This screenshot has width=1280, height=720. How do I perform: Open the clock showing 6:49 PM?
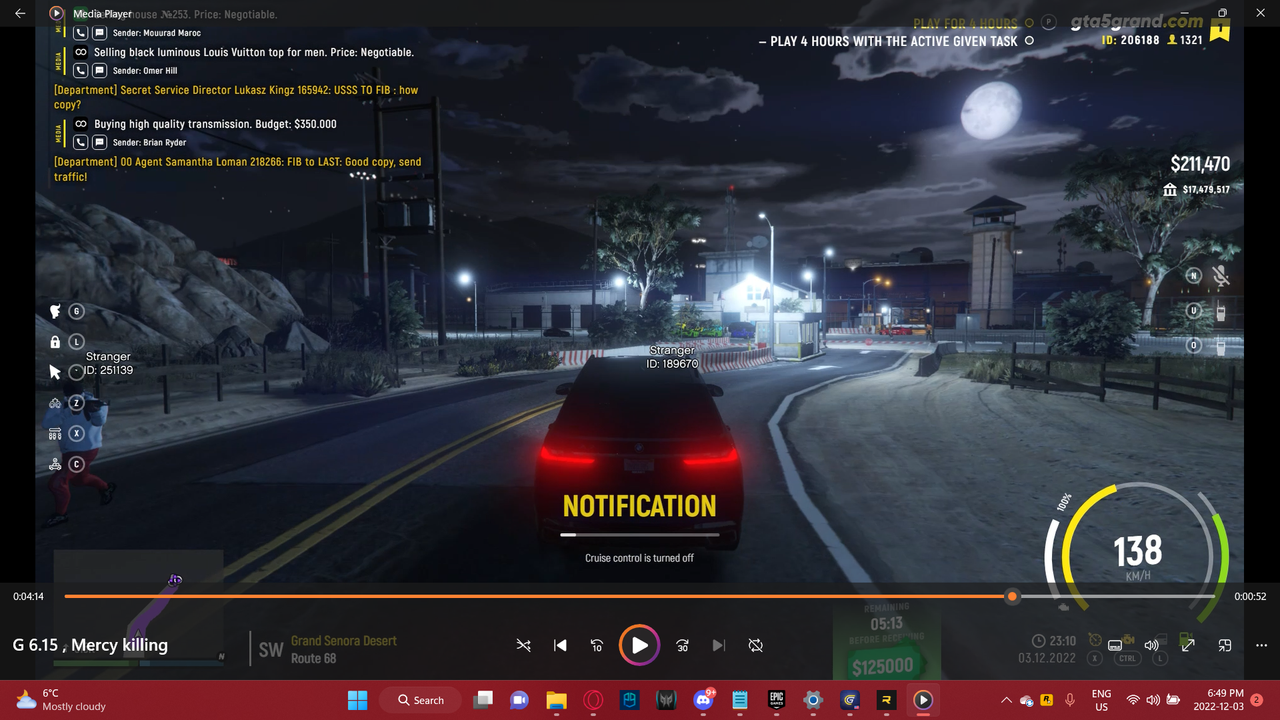coord(1220,700)
